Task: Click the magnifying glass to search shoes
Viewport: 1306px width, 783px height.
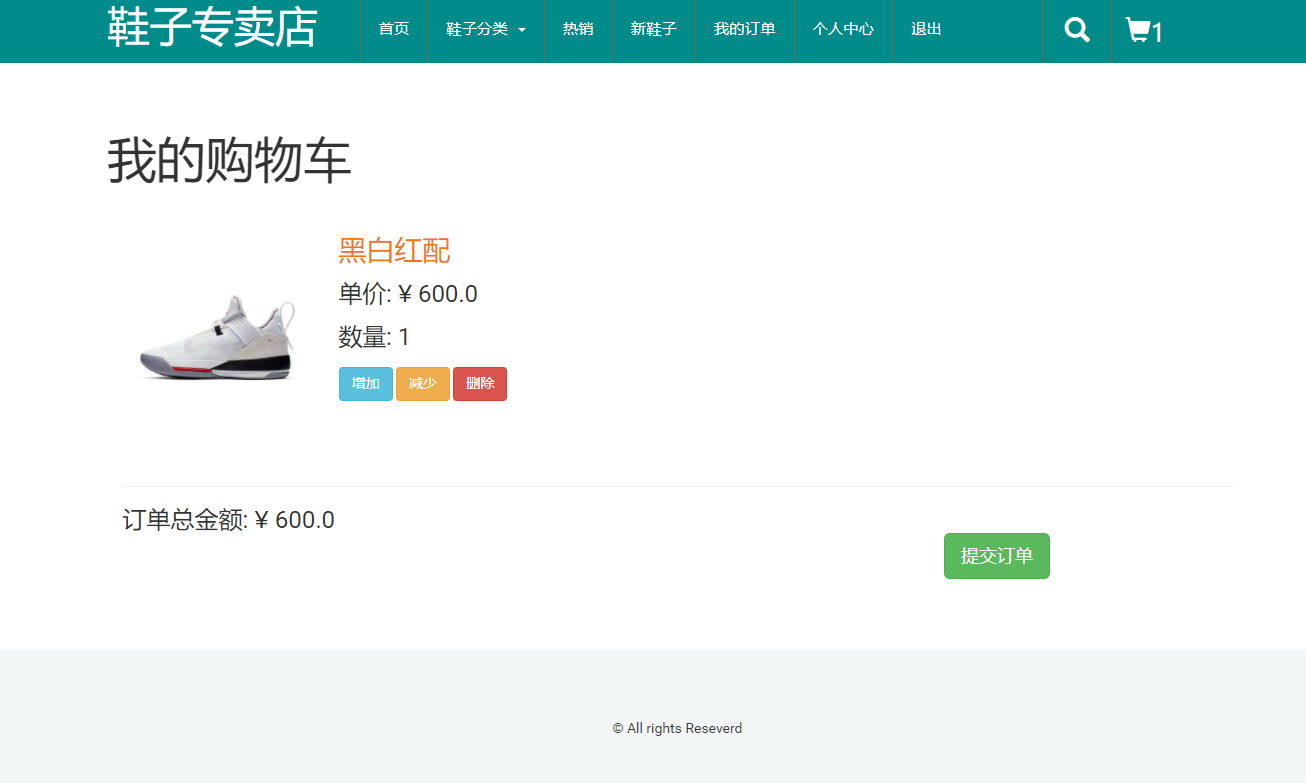Action: click(x=1076, y=29)
